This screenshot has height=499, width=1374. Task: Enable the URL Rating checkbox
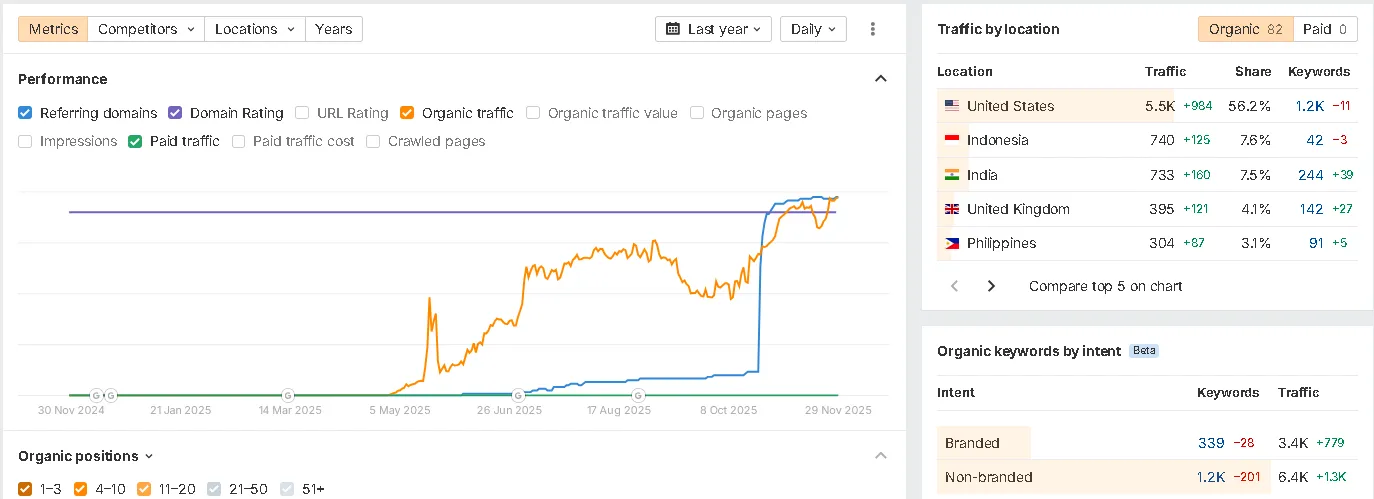pyautogui.click(x=303, y=113)
